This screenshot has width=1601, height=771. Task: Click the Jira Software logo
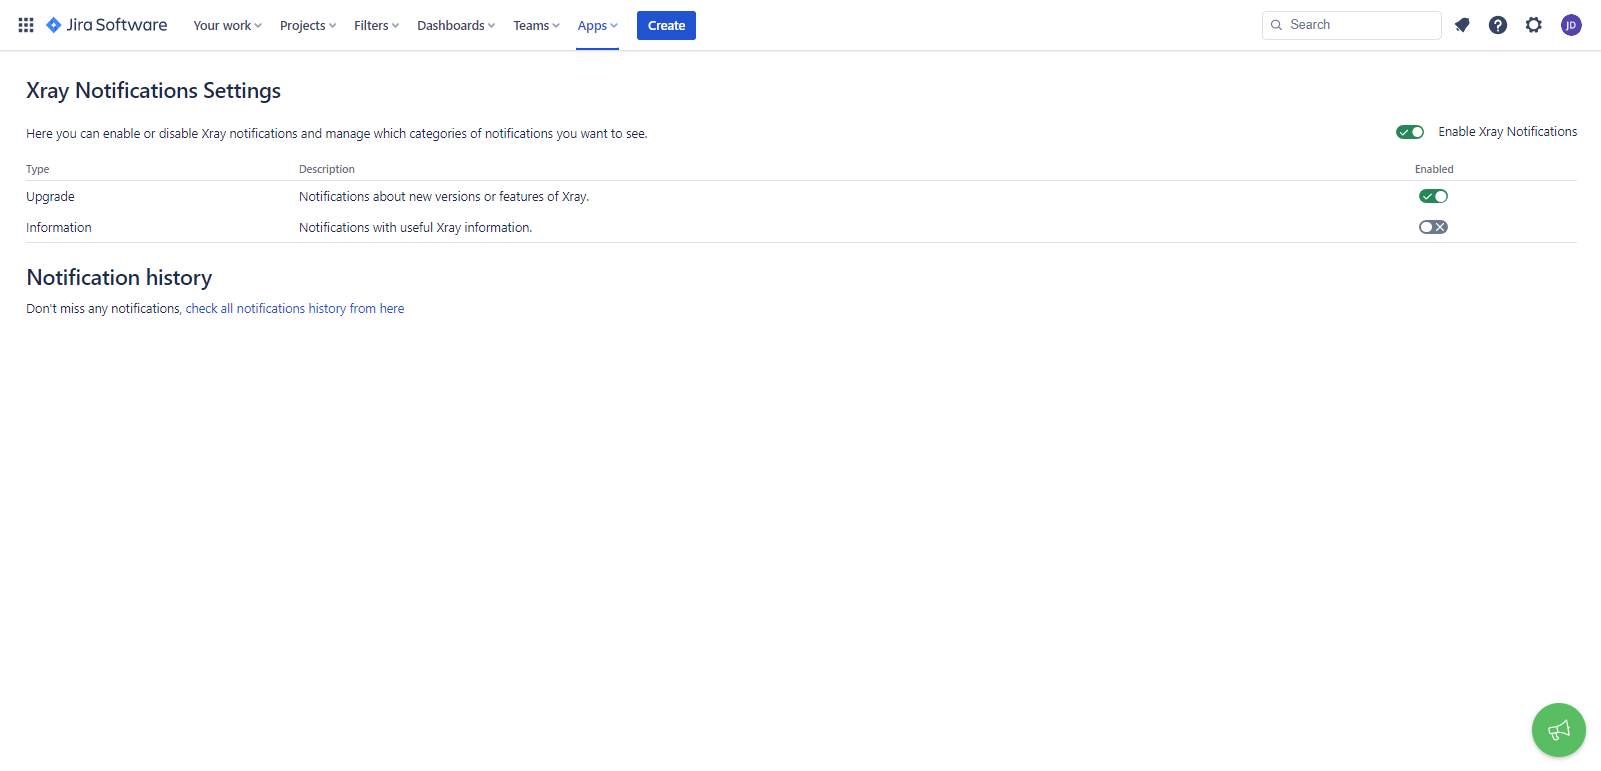click(107, 25)
